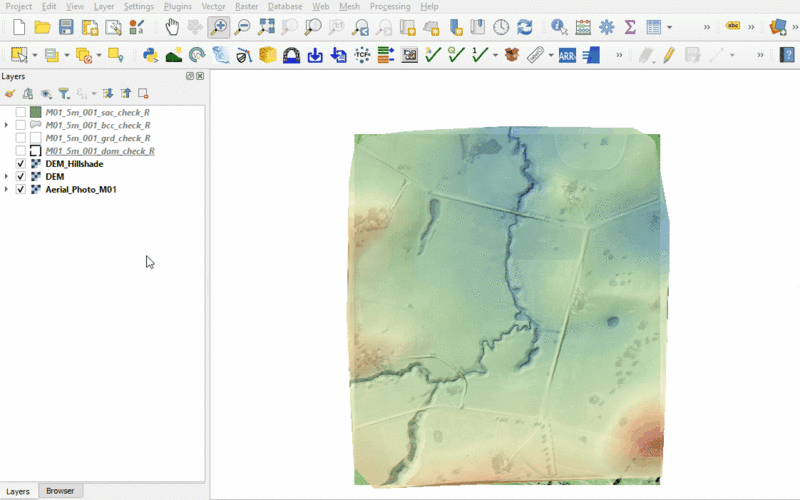Open the Processing menu

pyautogui.click(x=390, y=6)
